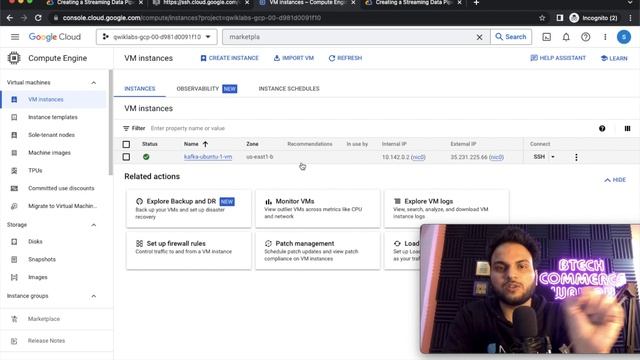Screen dimensions: 640x360
Task: Collapse the Storage sidebar section
Action: [x=93, y=225]
